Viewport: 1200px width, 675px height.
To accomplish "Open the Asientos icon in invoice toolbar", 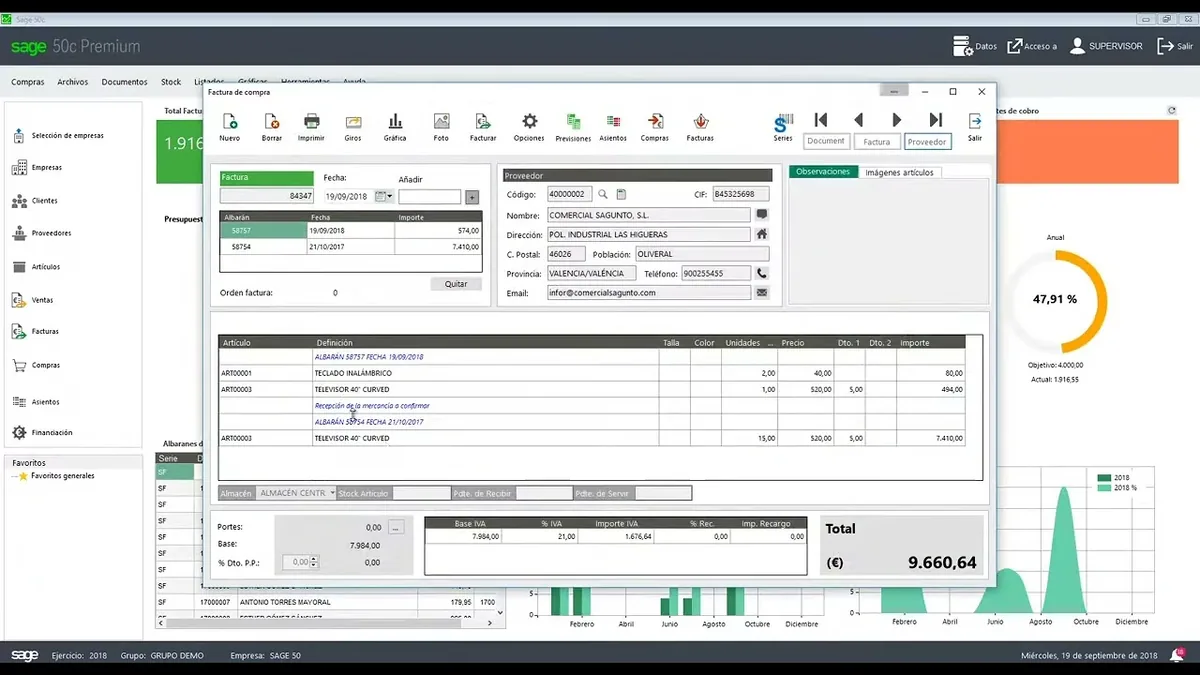I will tap(613, 121).
